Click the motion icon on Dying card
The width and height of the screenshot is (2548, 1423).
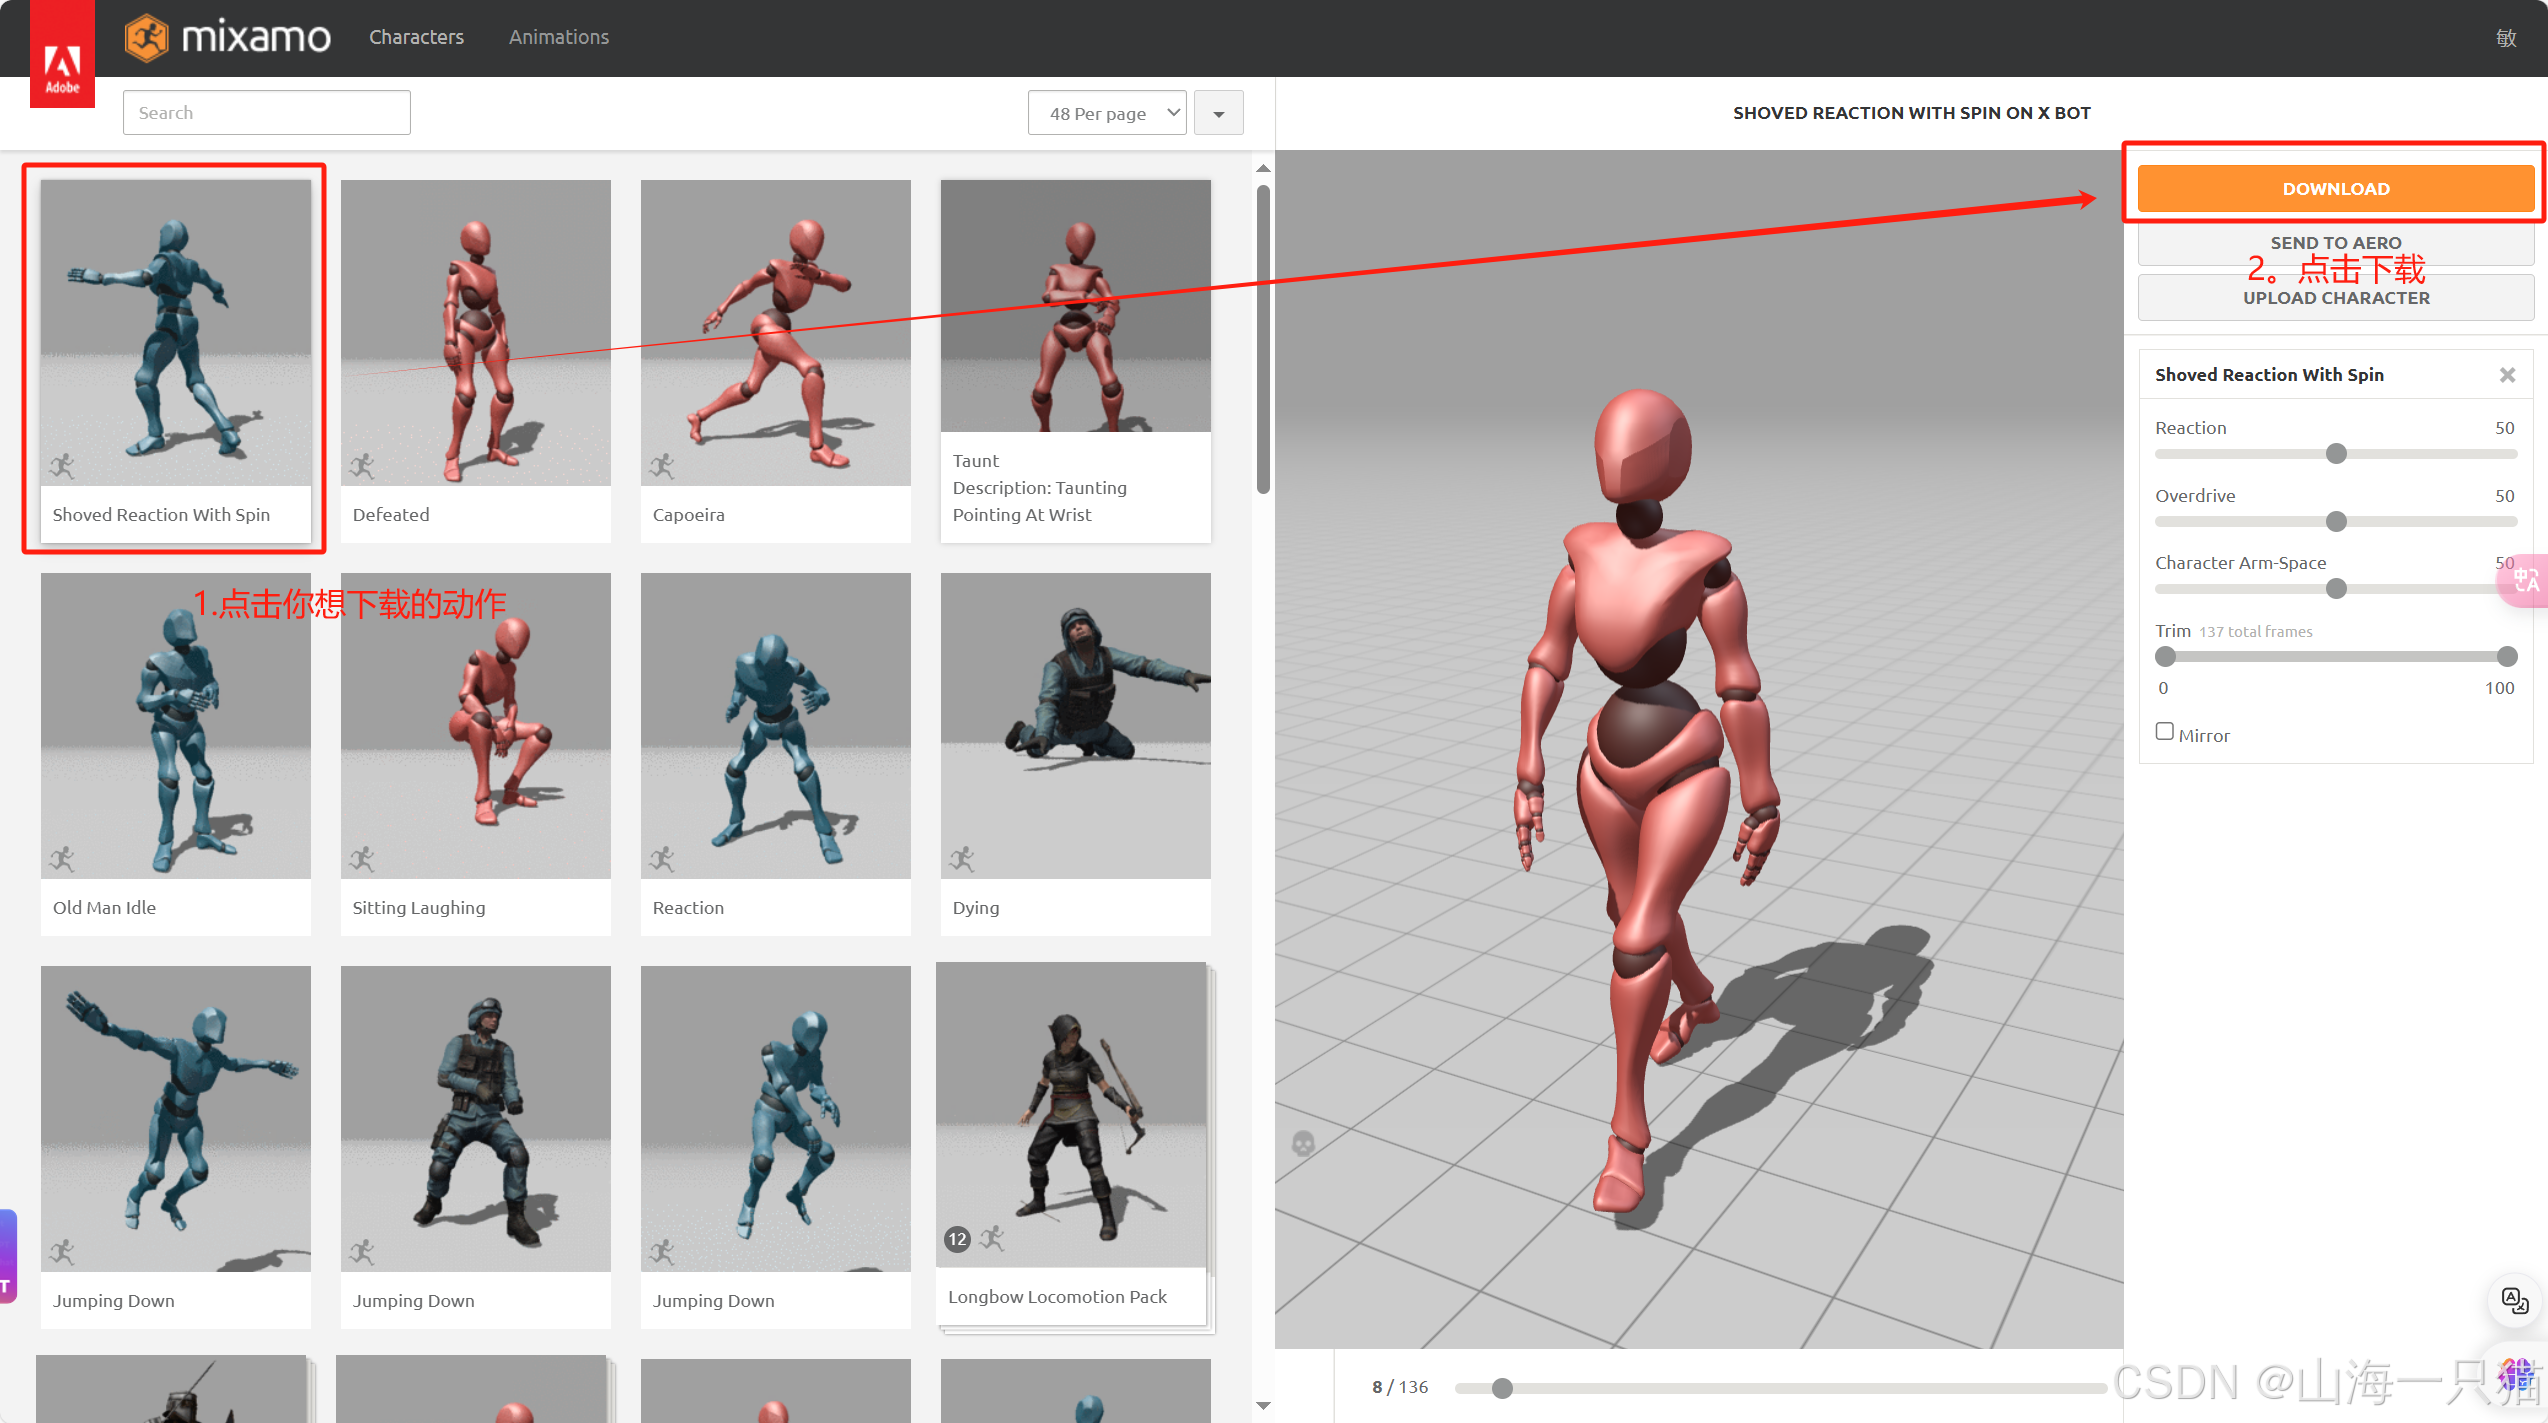[x=962, y=859]
